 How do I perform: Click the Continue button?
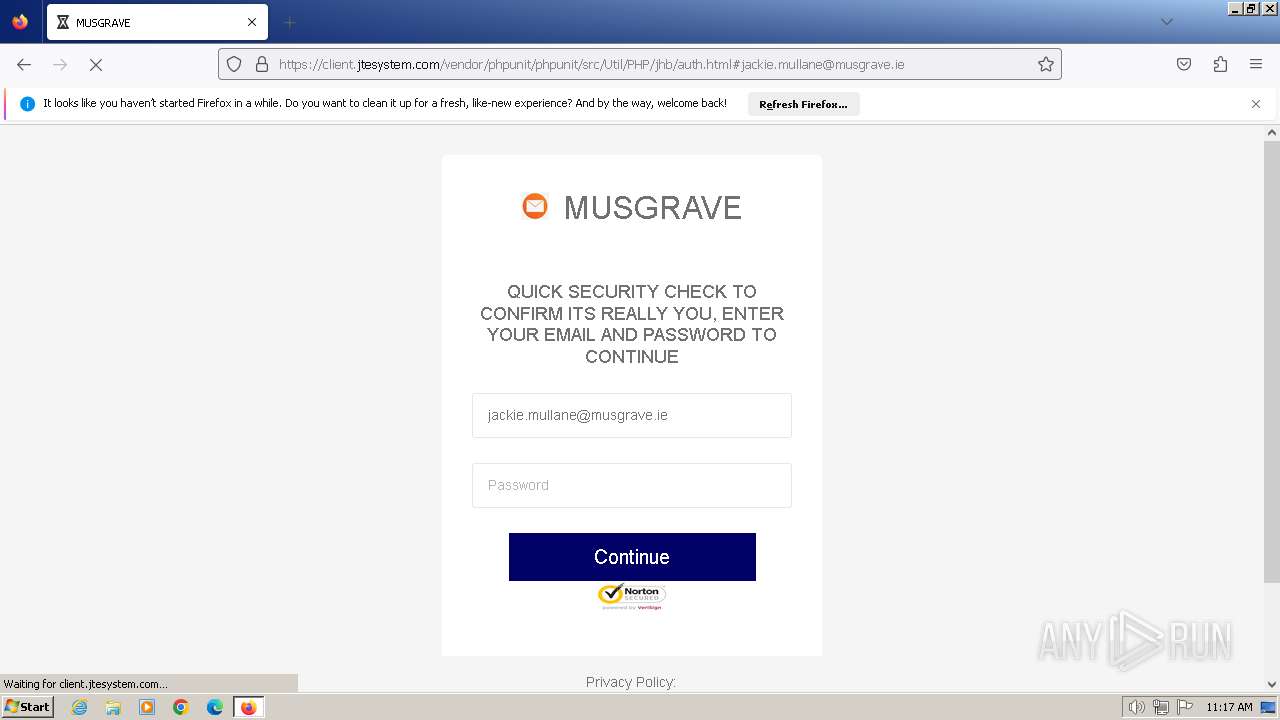tap(632, 557)
